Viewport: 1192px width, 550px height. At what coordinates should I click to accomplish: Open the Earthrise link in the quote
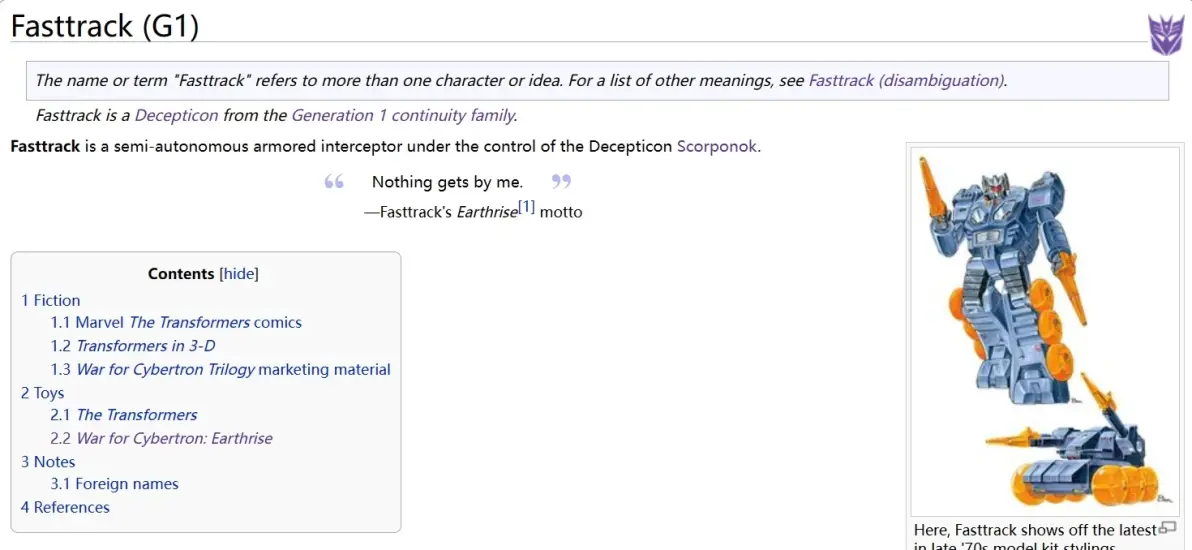point(487,212)
